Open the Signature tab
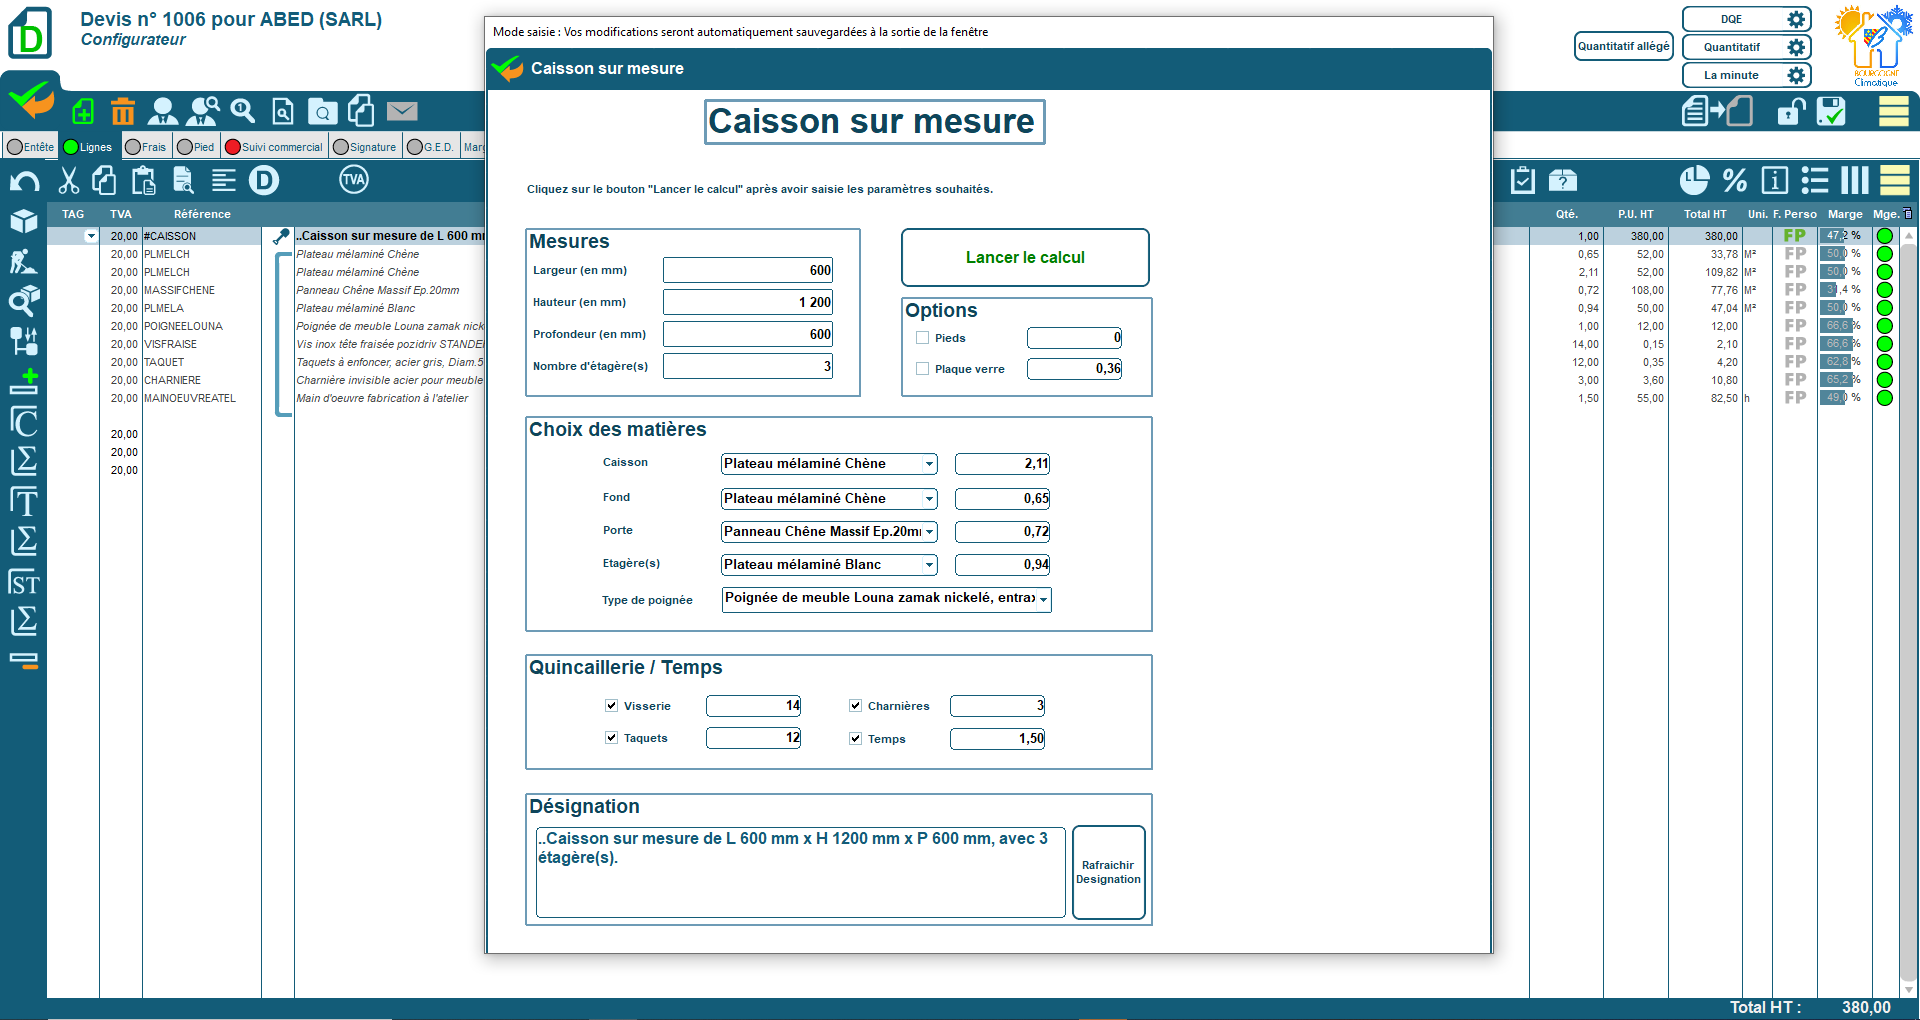Image resolution: width=1920 pixels, height=1020 pixels. 365,147
